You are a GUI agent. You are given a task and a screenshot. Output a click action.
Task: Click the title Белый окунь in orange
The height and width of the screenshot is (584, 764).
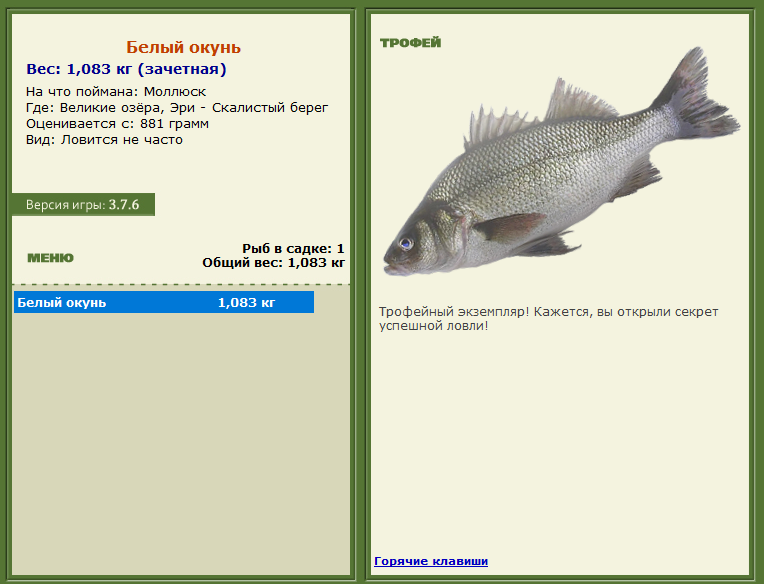[x=183, y=47]
